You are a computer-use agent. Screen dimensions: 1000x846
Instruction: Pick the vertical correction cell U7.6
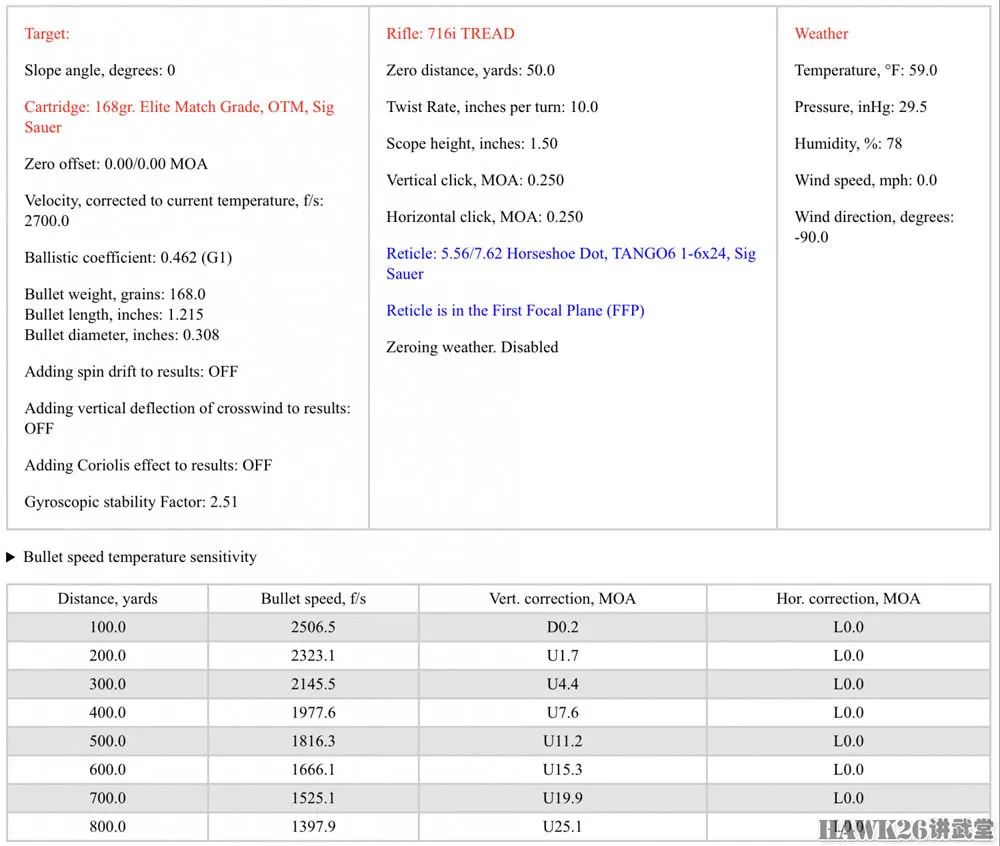pos(562,713)
